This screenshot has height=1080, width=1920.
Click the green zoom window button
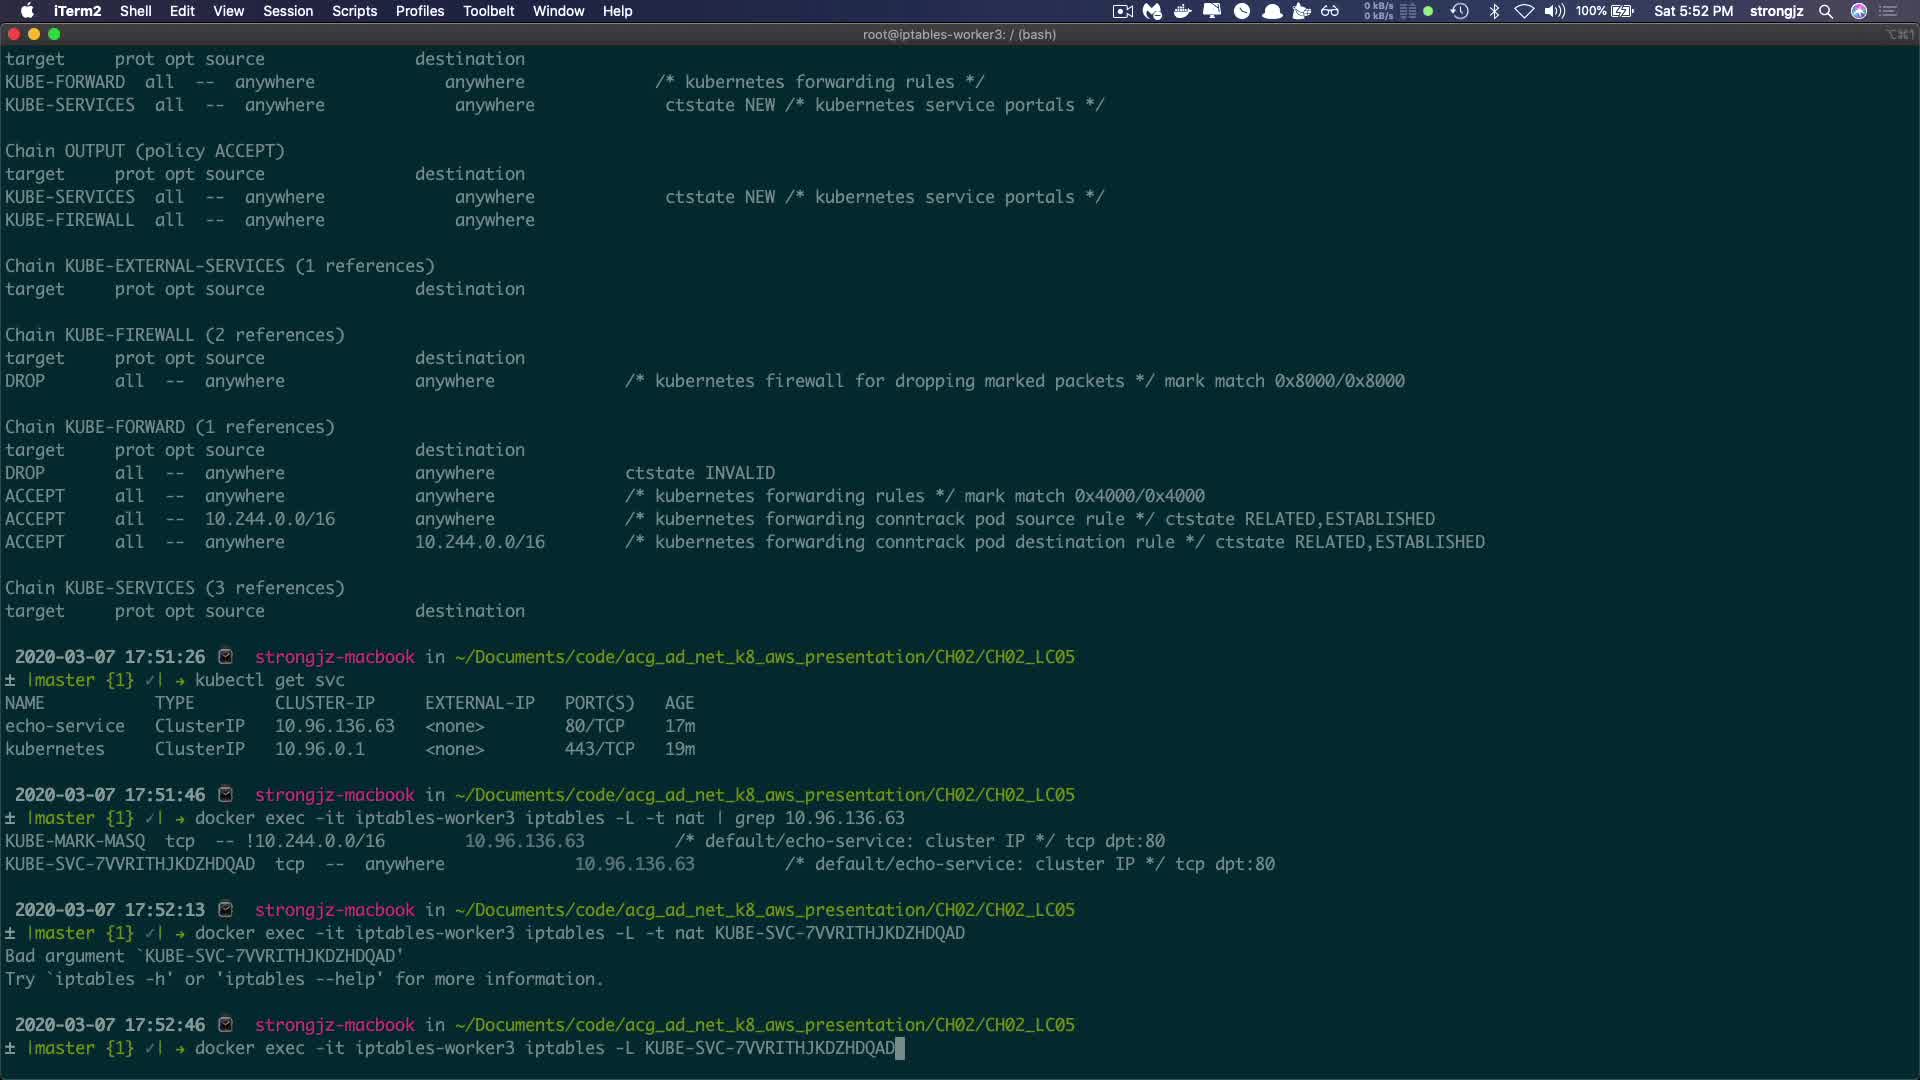tap(54, 34)
